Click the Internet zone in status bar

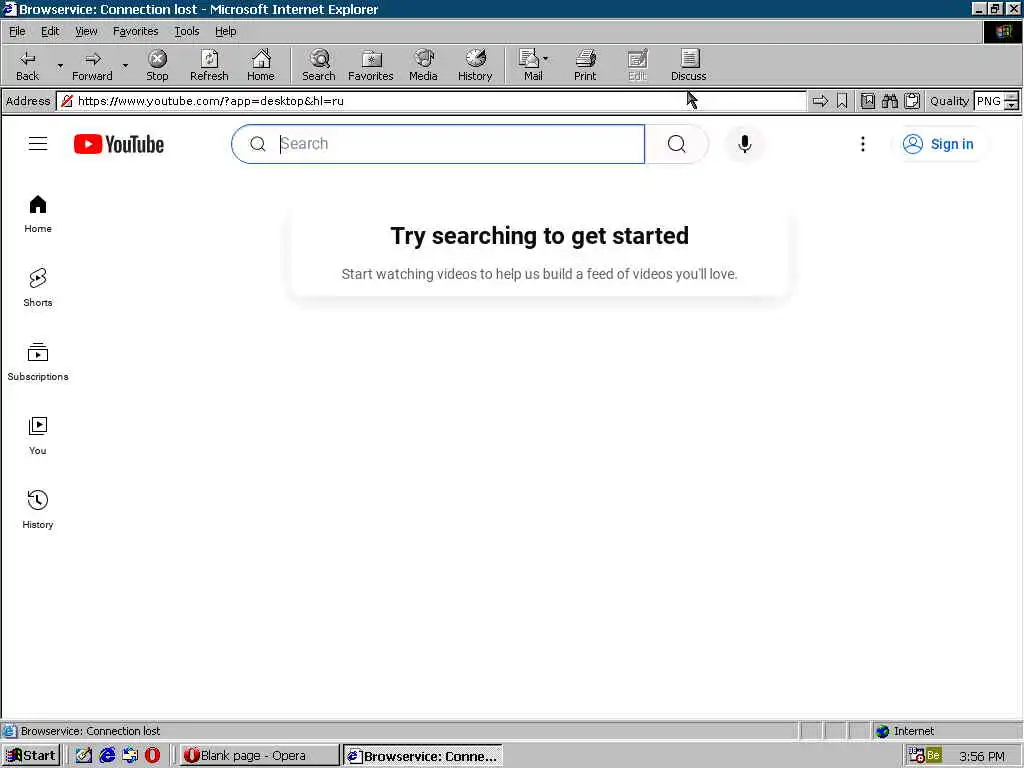[946, 731]
